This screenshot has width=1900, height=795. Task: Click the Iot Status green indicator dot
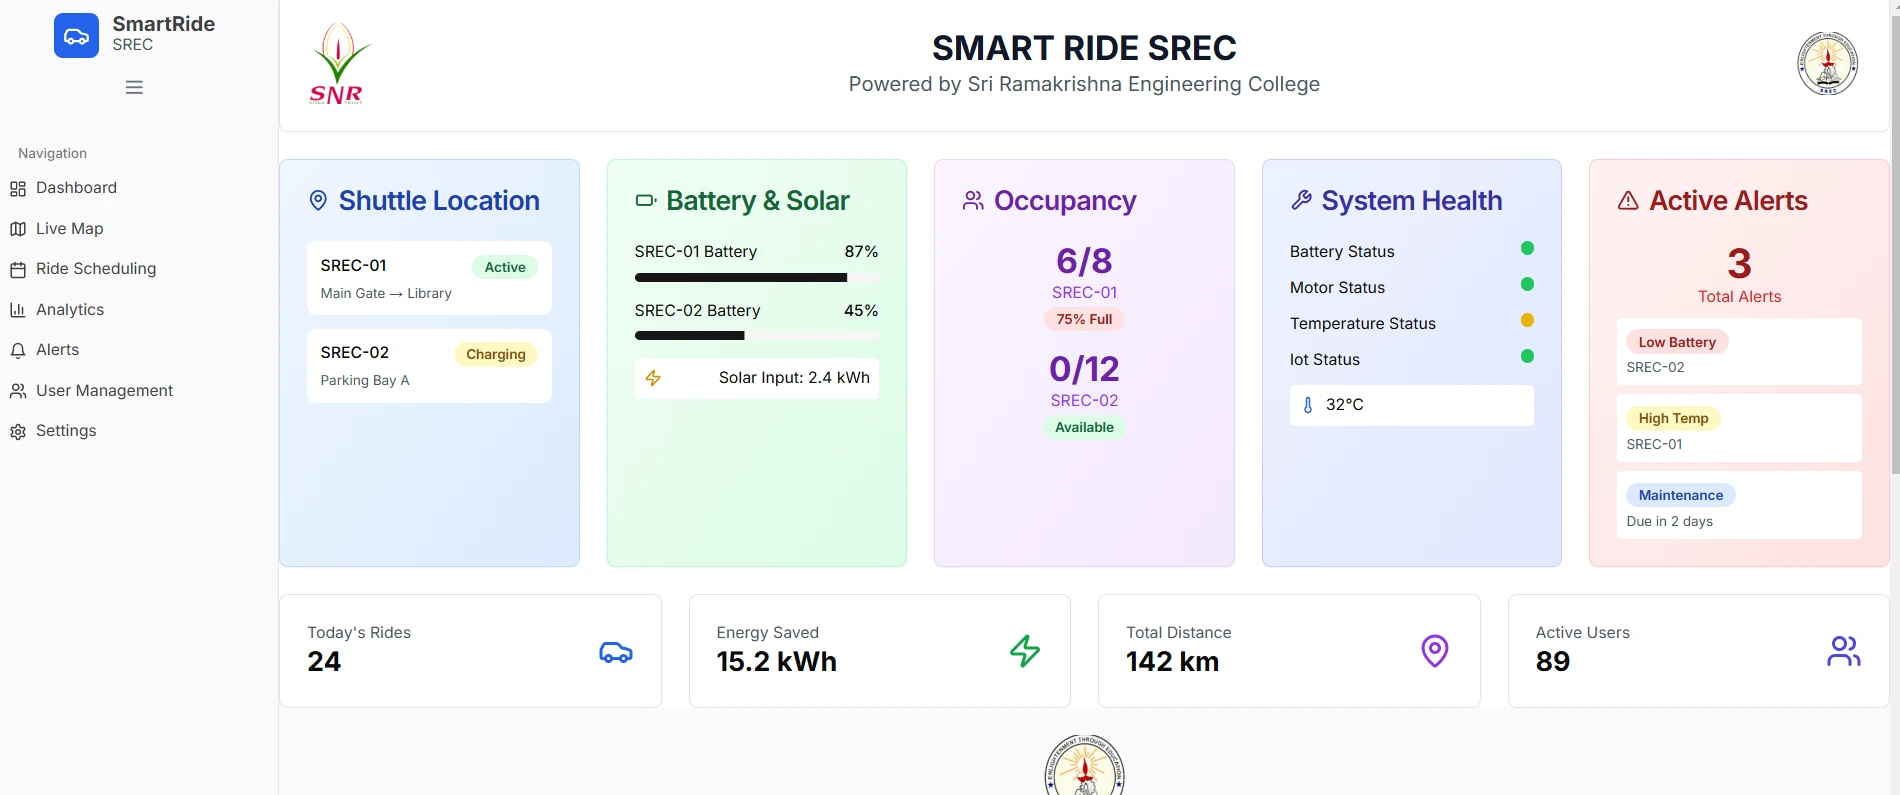(x=1527, y=356)
